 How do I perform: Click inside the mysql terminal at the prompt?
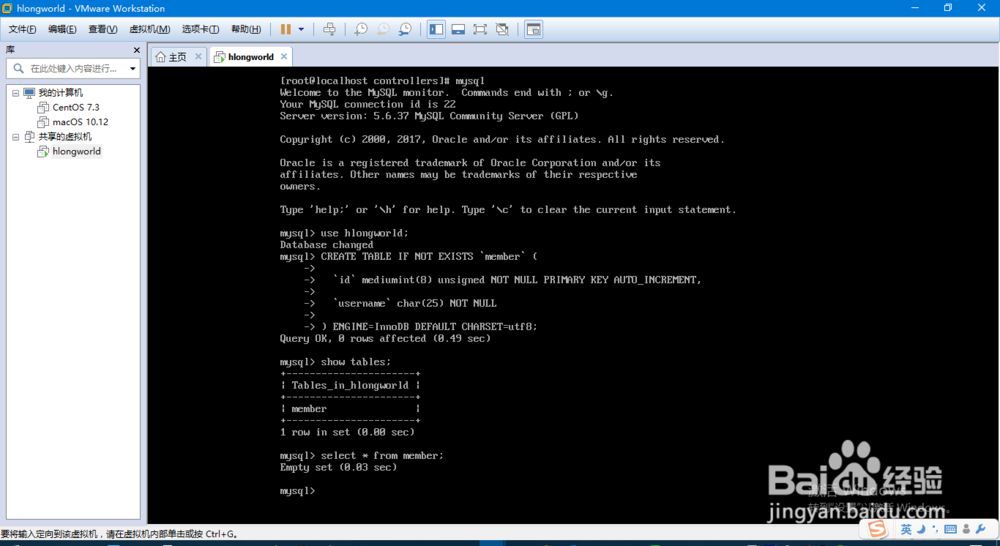297,491
